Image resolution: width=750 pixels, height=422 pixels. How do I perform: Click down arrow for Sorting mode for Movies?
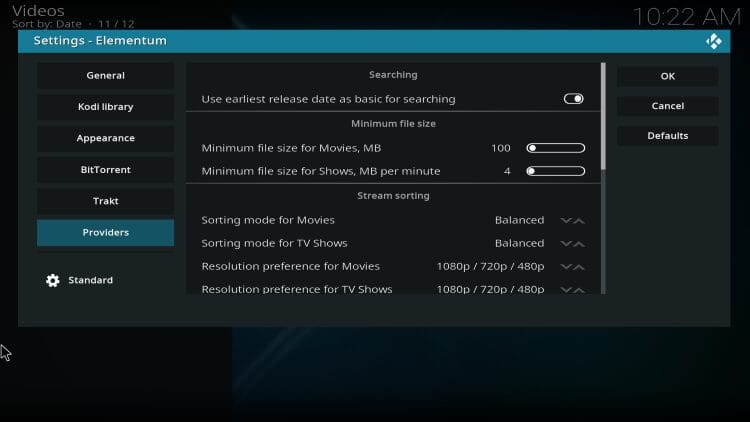[566, 221]
